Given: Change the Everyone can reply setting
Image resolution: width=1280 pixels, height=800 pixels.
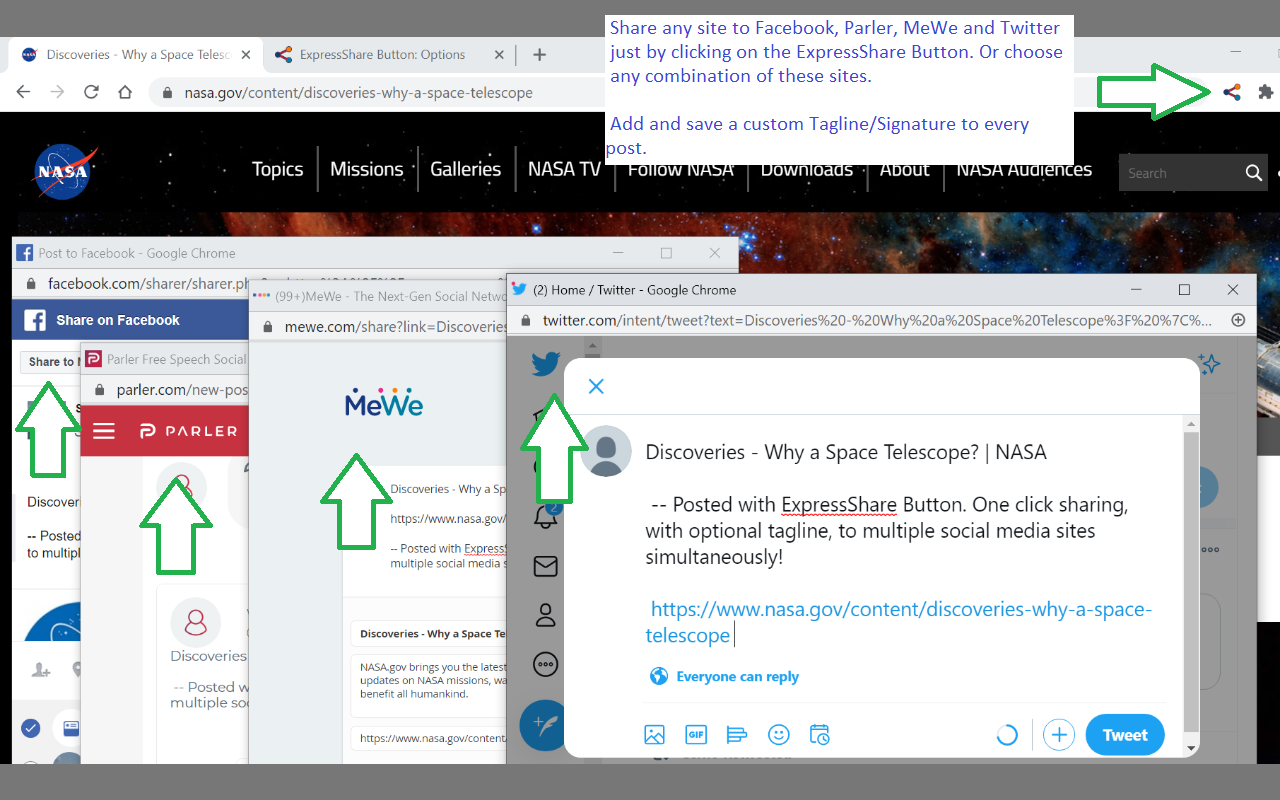Looking at the screenshot, I should (724, 676).
